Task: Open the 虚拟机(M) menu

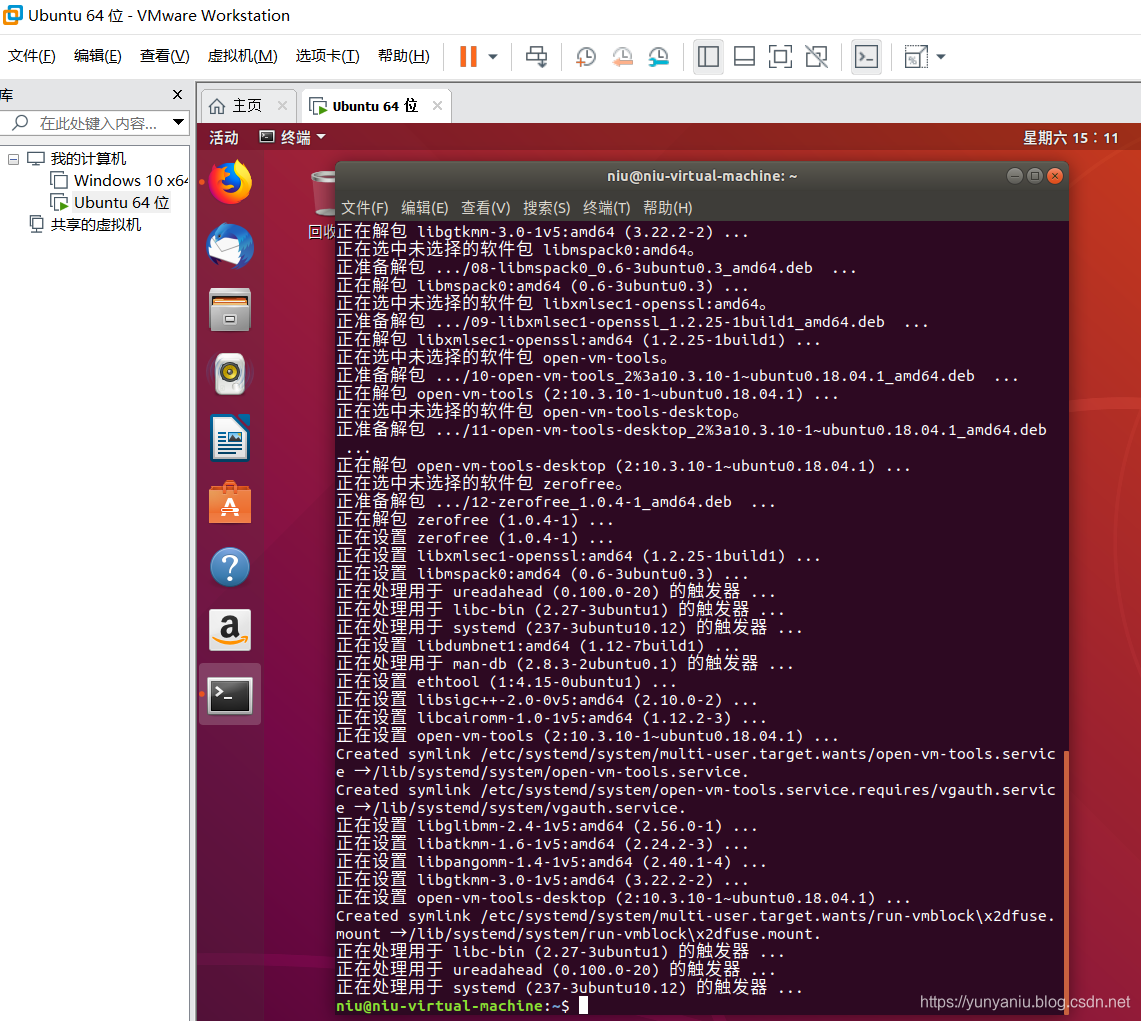Action: [x=242, y=56]
